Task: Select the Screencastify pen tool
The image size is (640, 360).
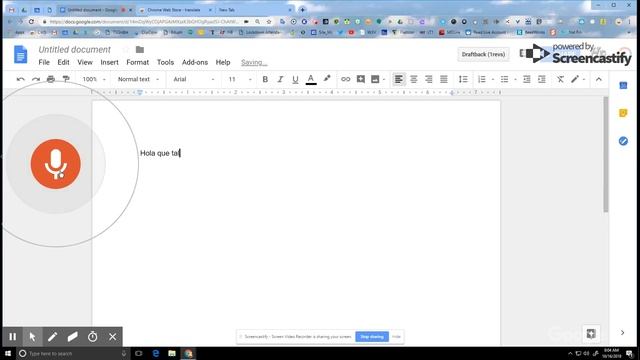Action: pos(53,337)
